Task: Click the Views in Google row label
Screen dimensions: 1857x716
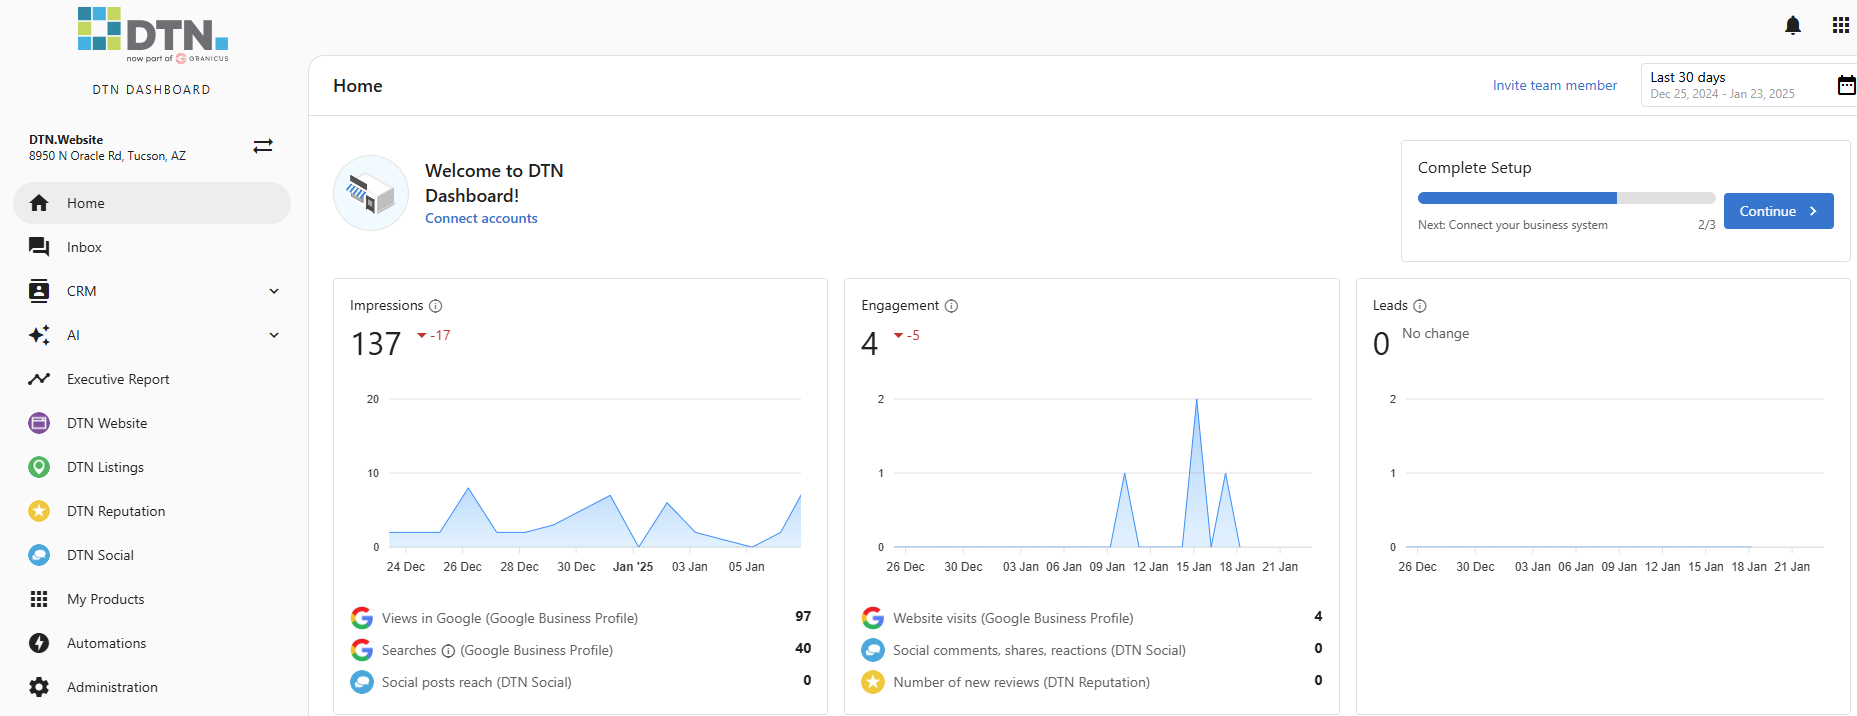Action: (x=510, y=618)
